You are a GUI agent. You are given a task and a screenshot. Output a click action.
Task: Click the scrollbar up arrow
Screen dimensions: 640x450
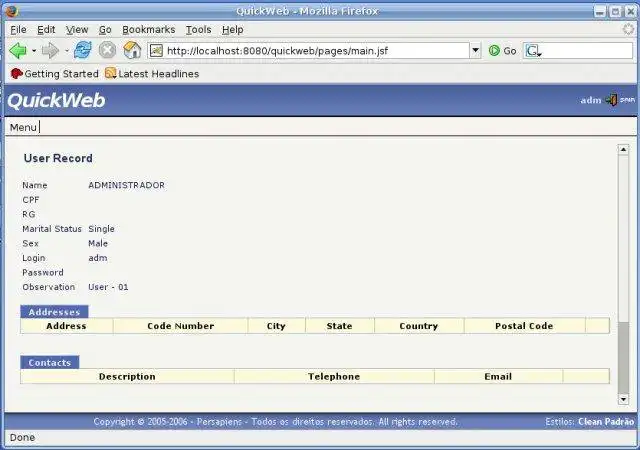tap(623, 149)
